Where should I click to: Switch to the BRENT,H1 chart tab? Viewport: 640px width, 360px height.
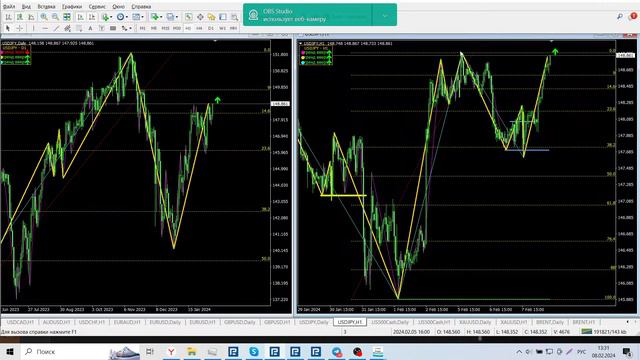click(584, 322)
